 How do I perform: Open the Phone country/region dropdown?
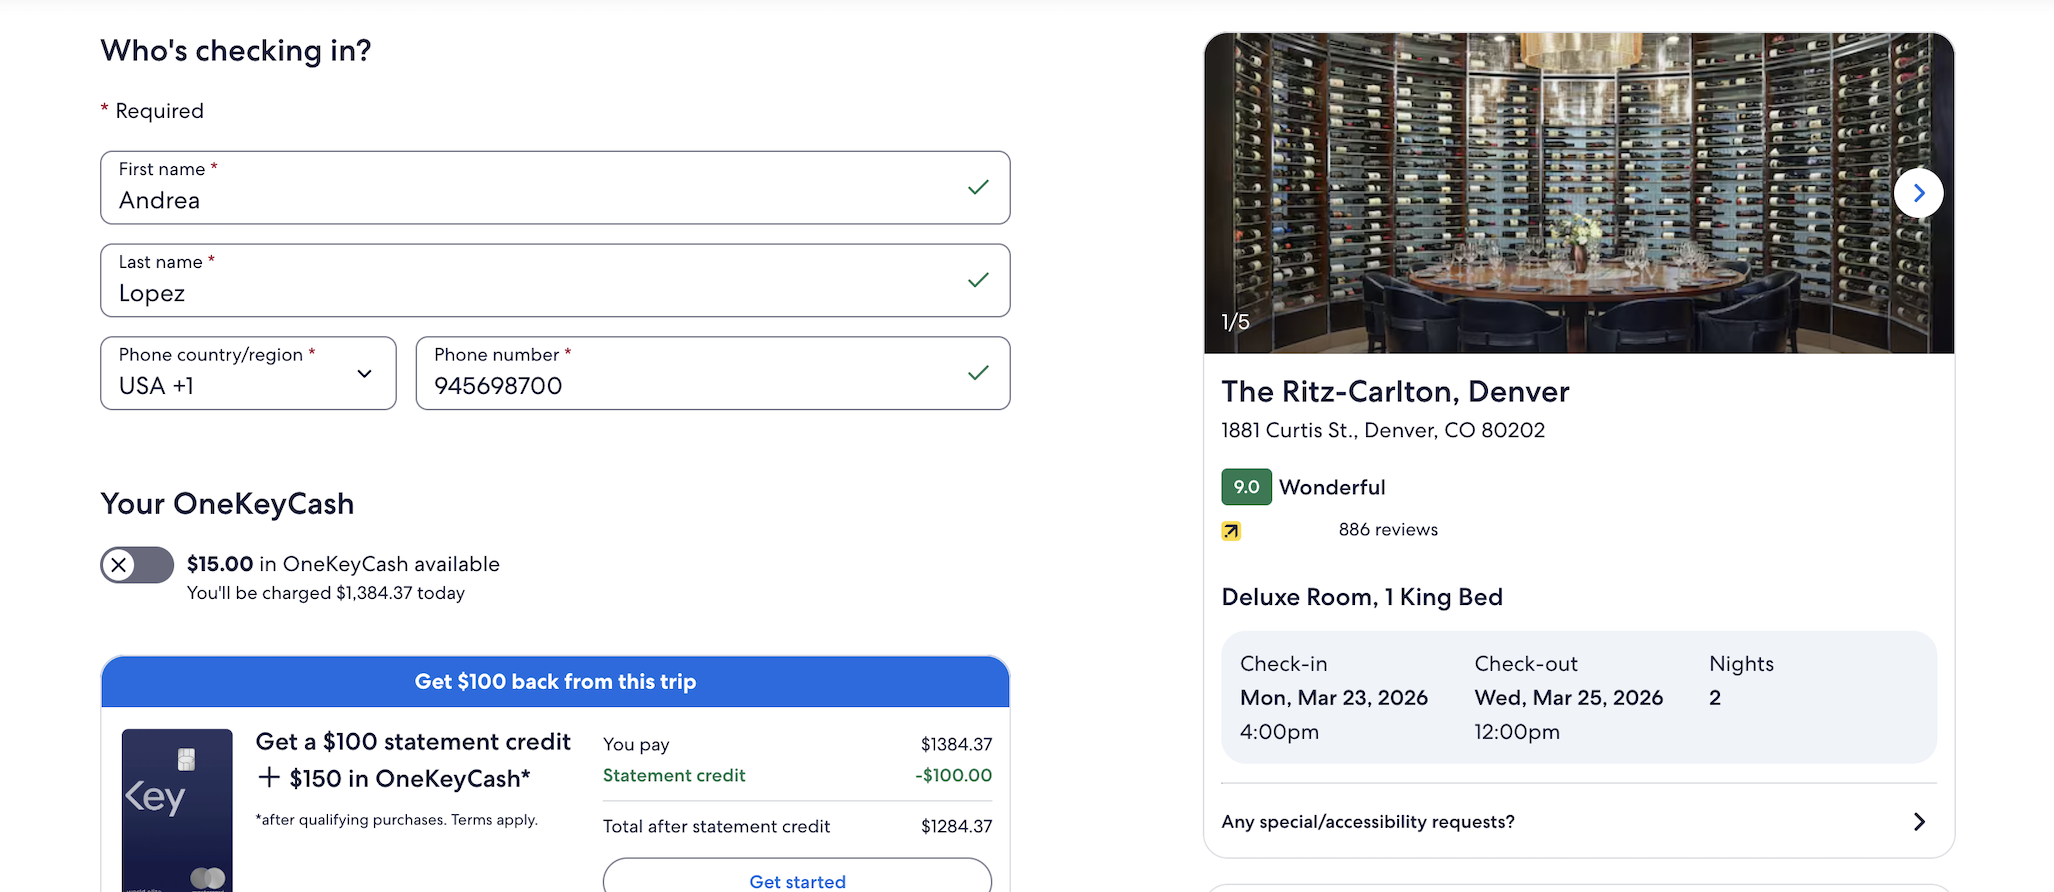(x=248, y=373)
